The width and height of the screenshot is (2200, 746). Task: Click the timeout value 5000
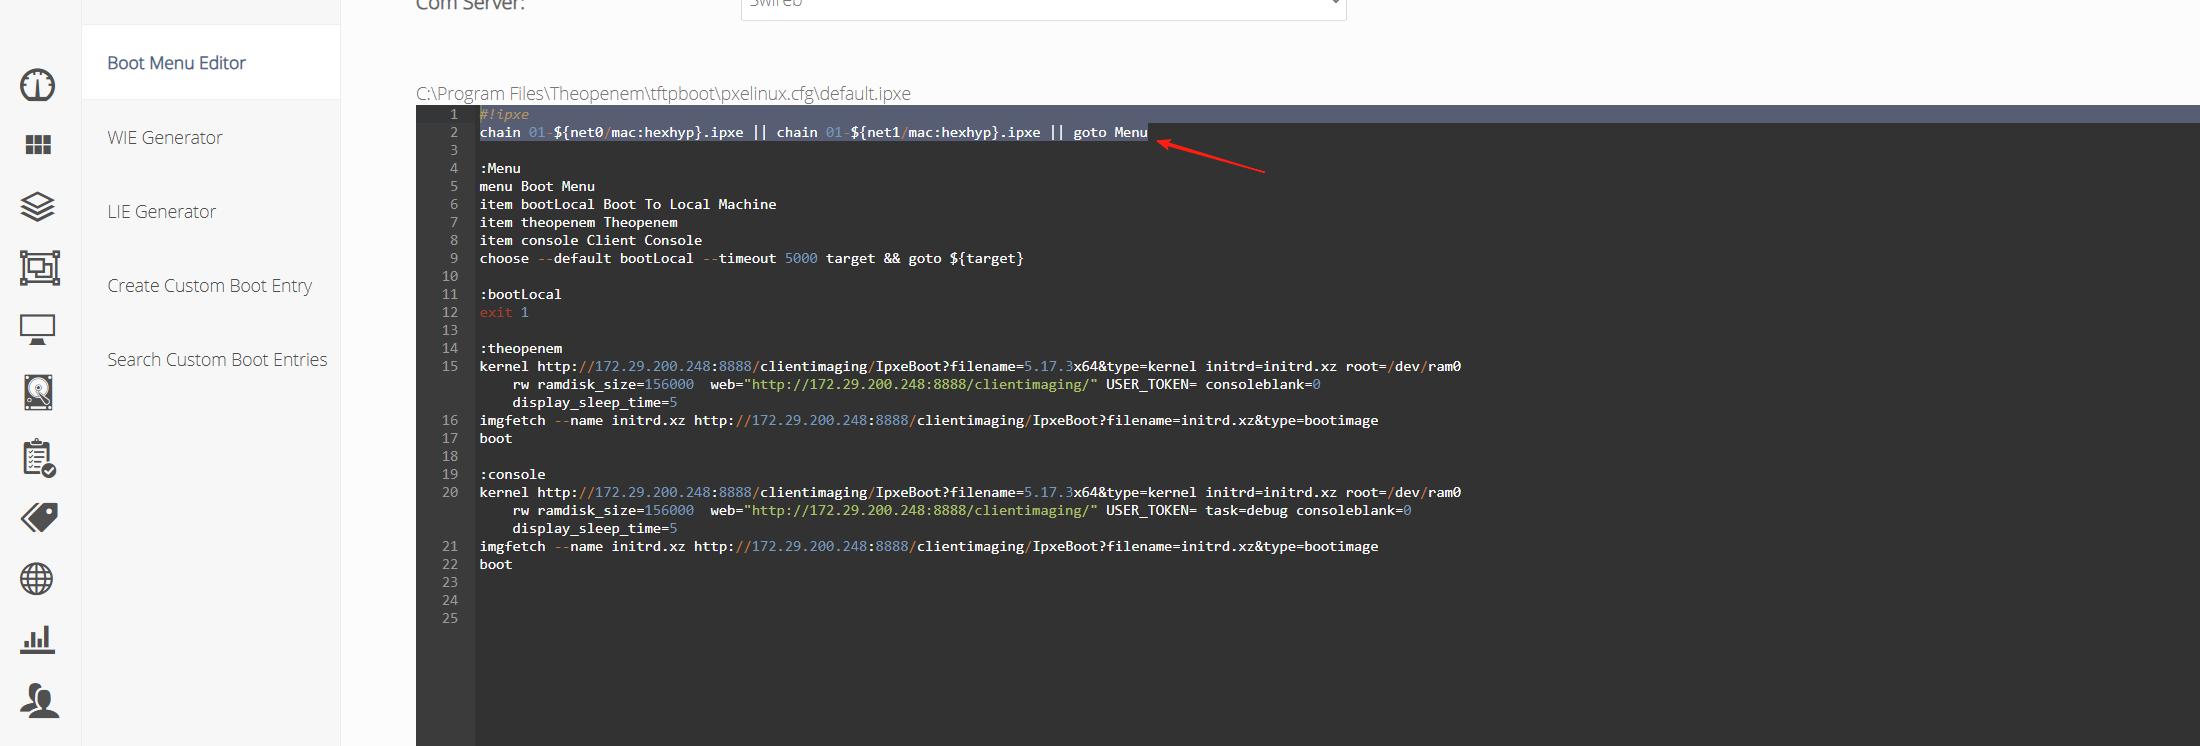tap(801, 258)
